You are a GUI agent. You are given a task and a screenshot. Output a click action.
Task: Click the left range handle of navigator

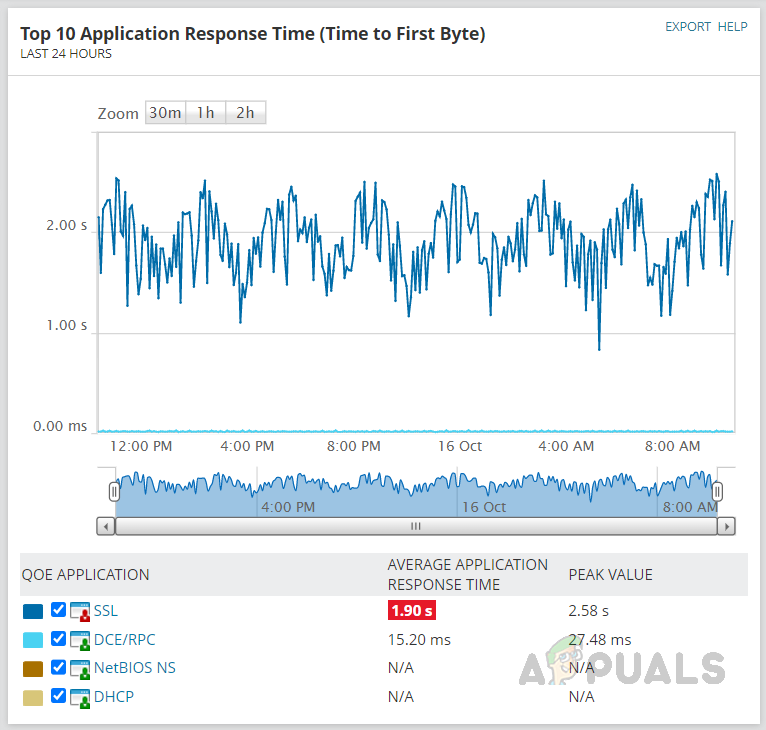114,492
